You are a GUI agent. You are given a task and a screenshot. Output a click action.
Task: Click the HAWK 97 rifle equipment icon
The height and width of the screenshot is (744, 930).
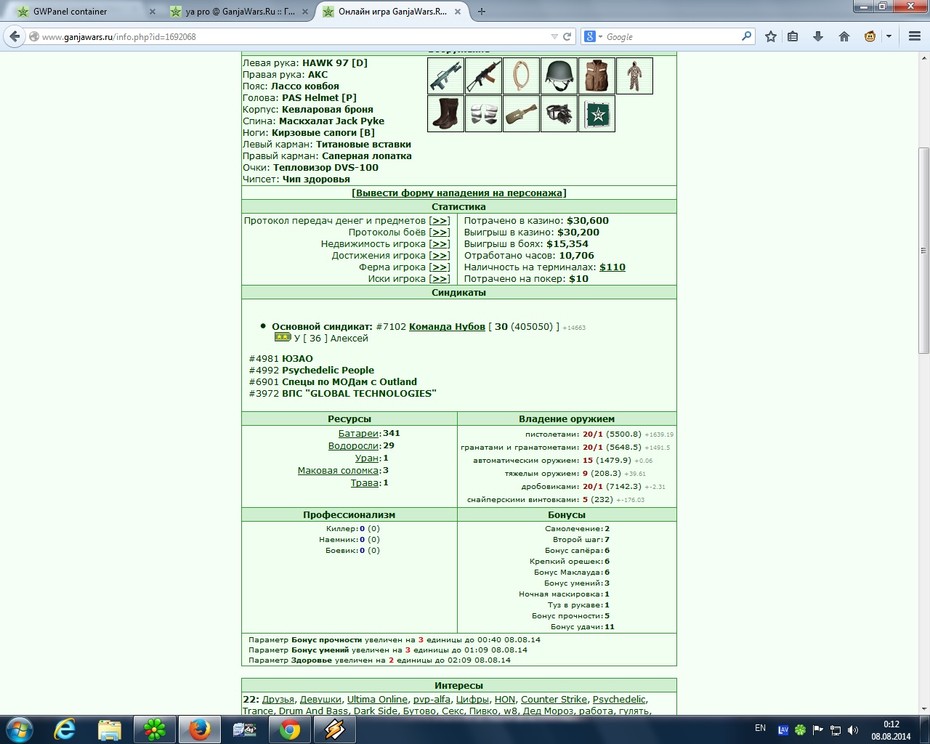tap(445, 75)
